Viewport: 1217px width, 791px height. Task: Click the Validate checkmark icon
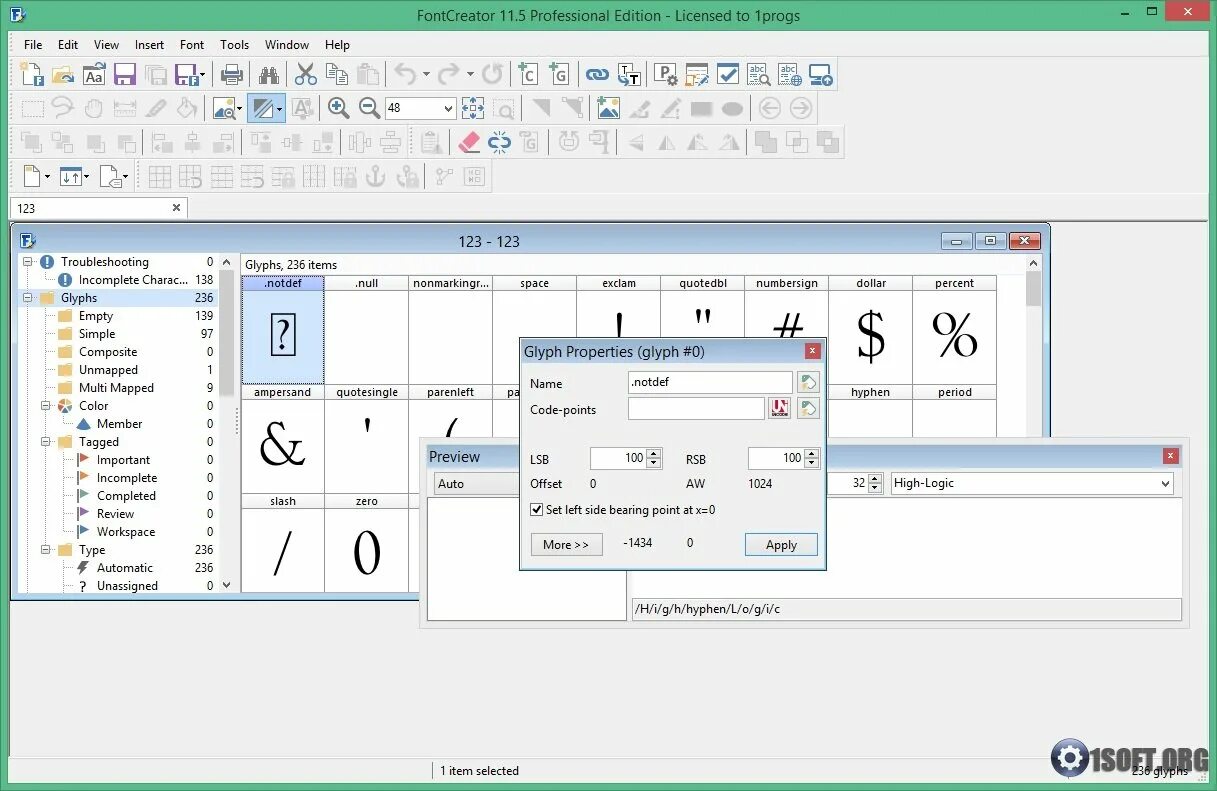pos(728,74)
